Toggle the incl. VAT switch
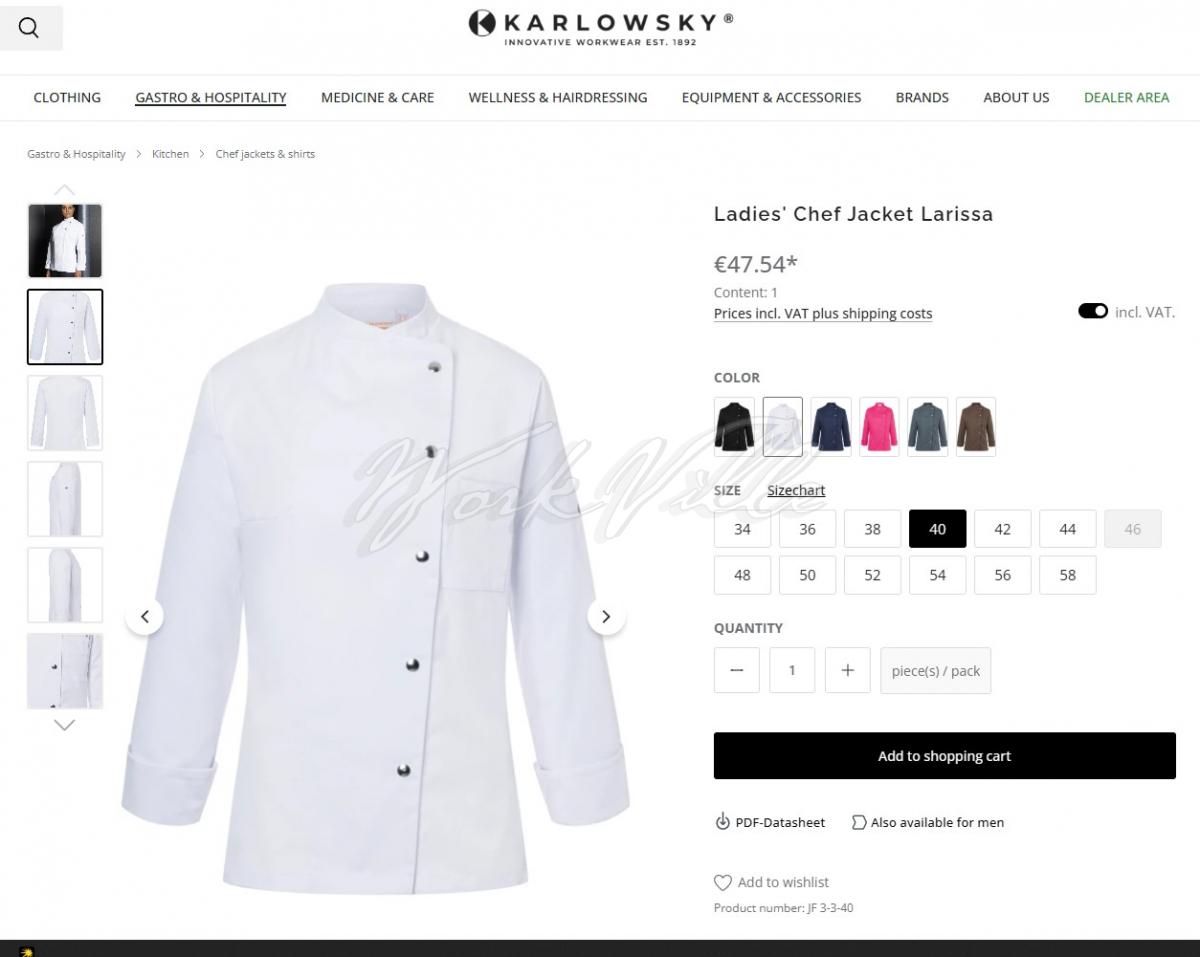 [1093, 312]
